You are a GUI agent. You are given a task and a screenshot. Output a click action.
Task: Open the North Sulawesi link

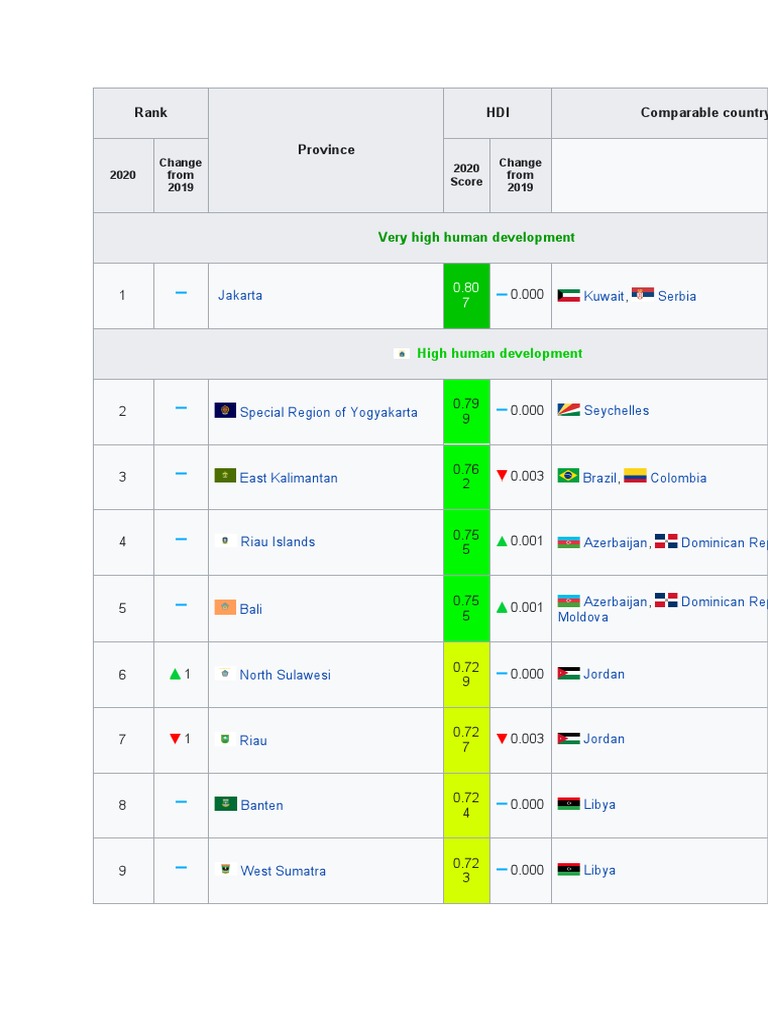tap(284, 675)
